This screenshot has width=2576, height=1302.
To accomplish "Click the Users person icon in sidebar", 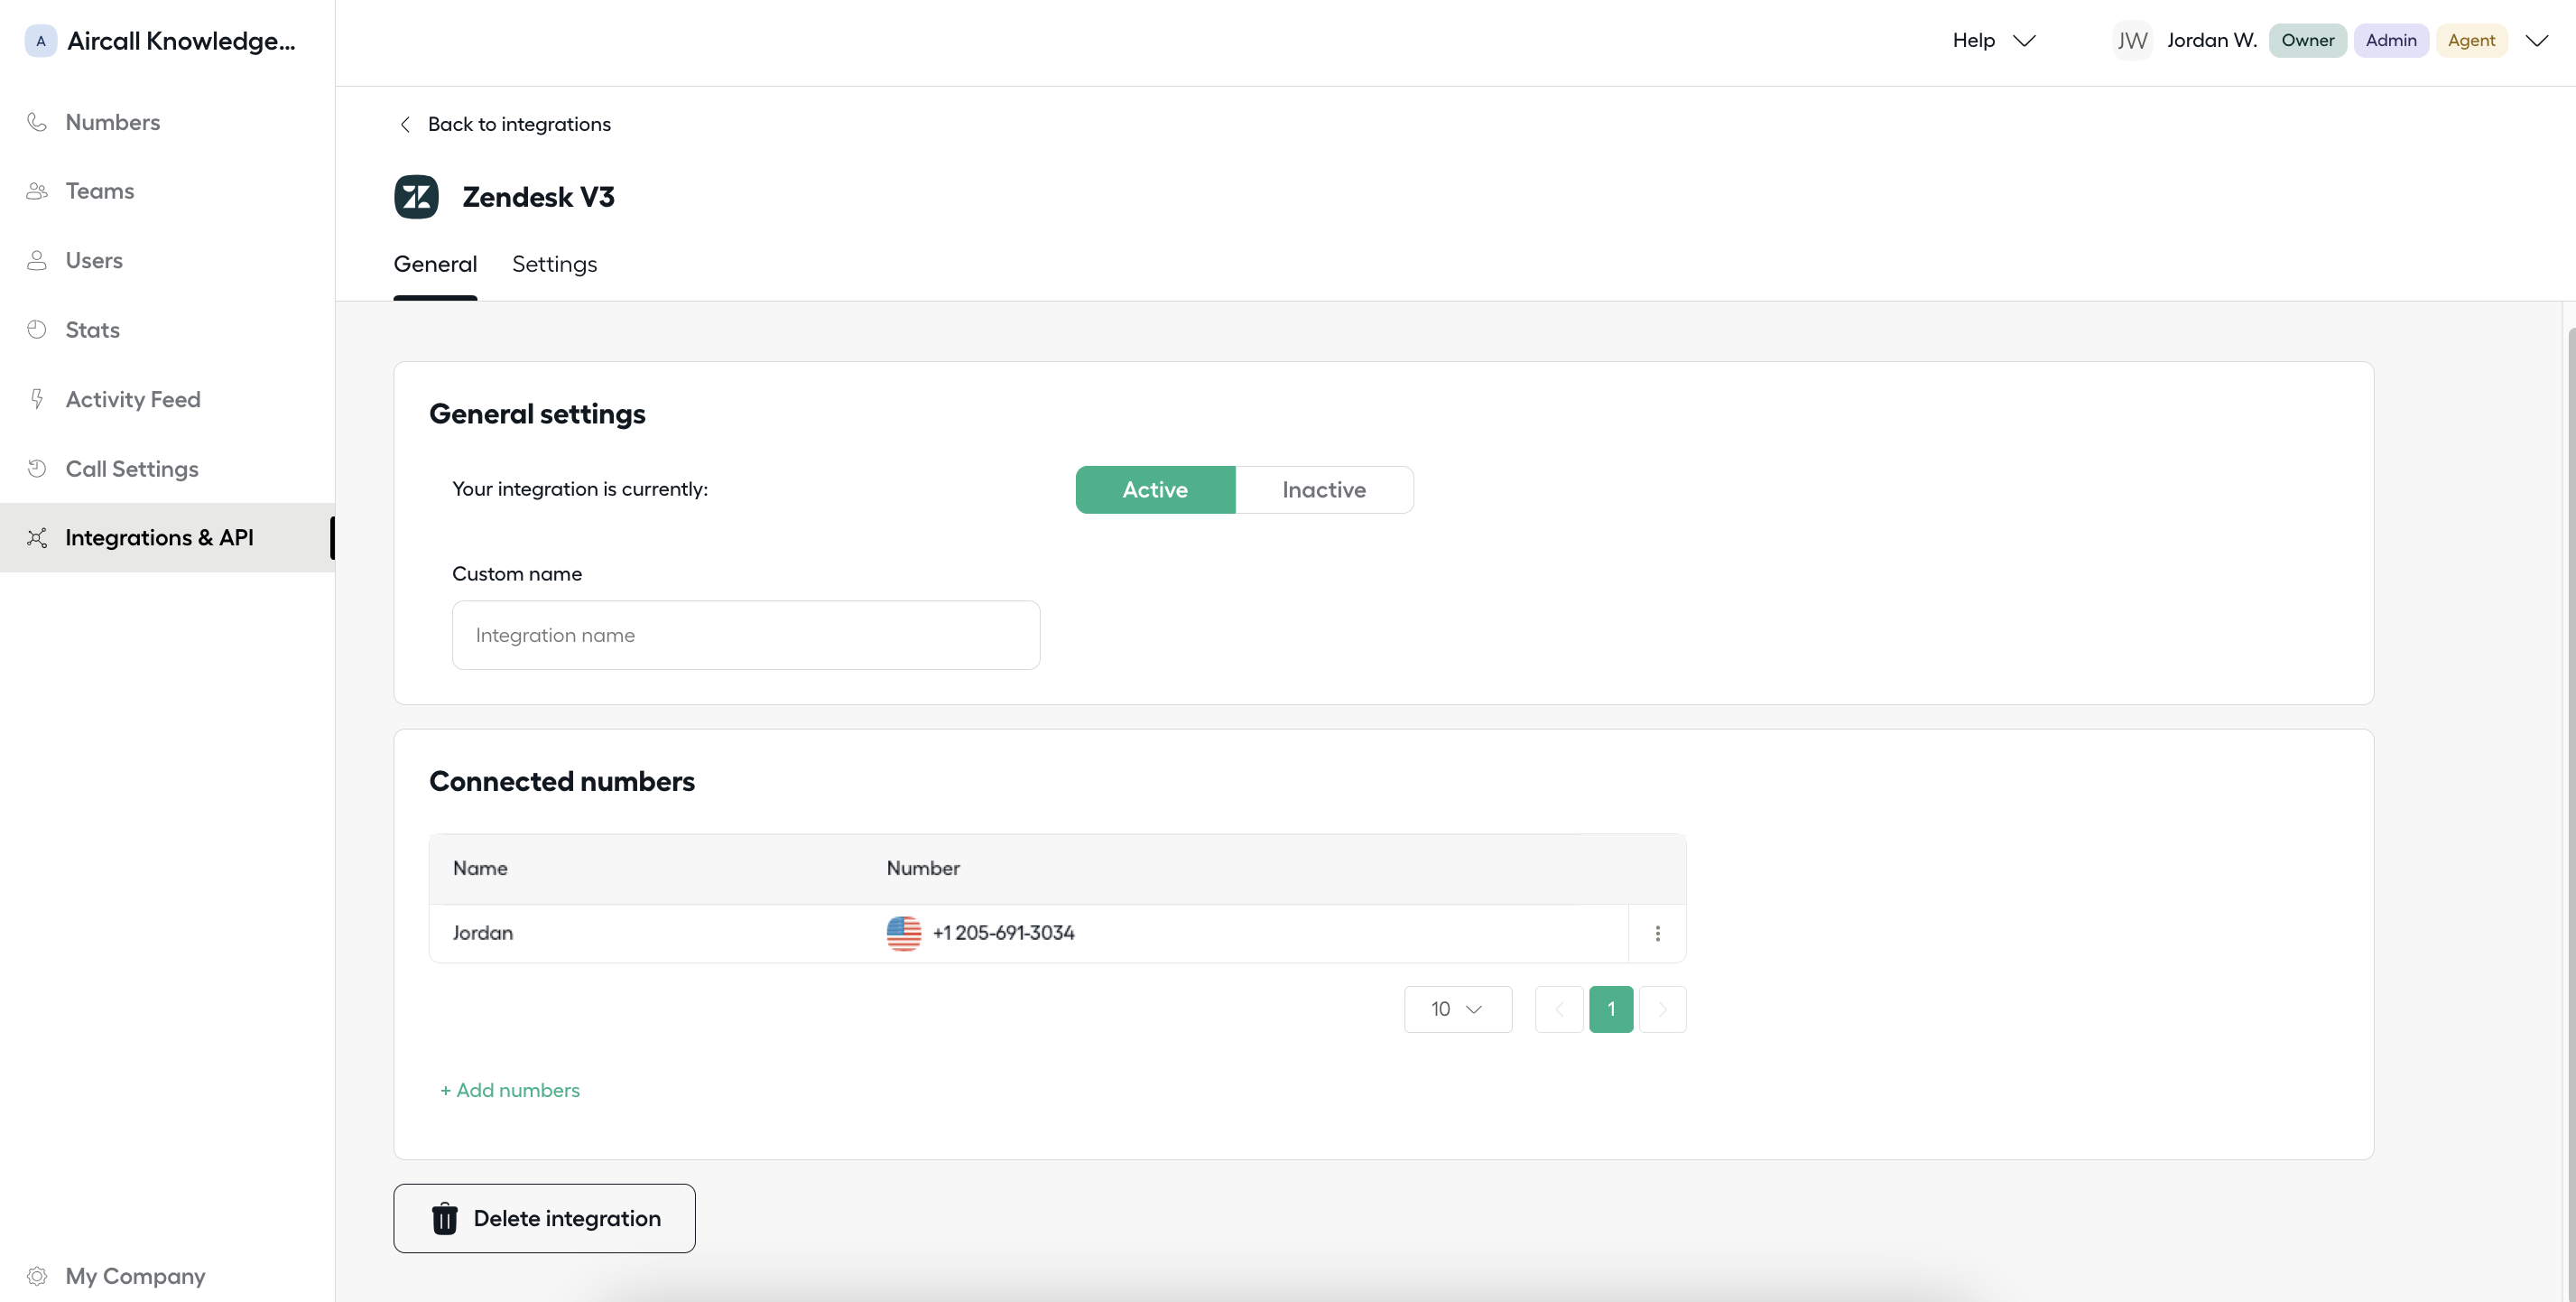I will (x=37, y=260).
